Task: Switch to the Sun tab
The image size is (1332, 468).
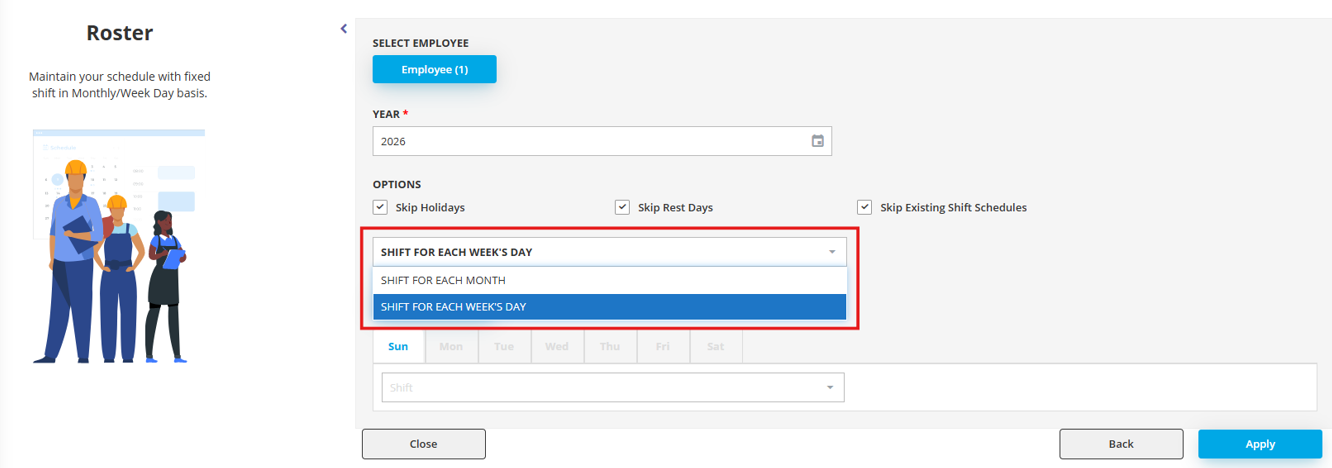Action: pyautogui.click(x=398, y=346)
